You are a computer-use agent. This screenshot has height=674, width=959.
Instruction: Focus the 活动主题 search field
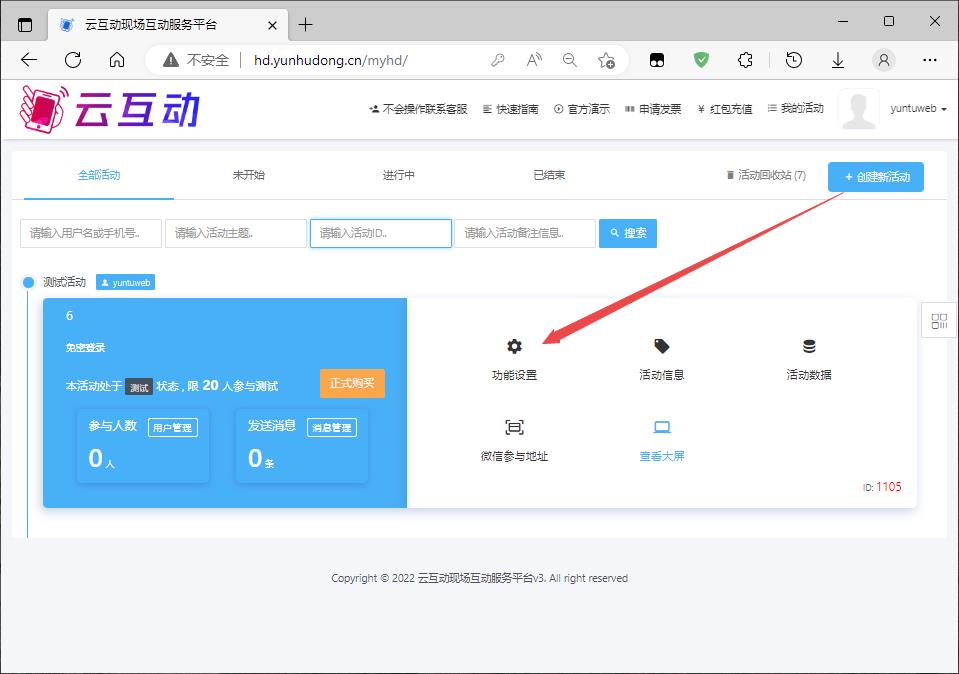(236, 233)
